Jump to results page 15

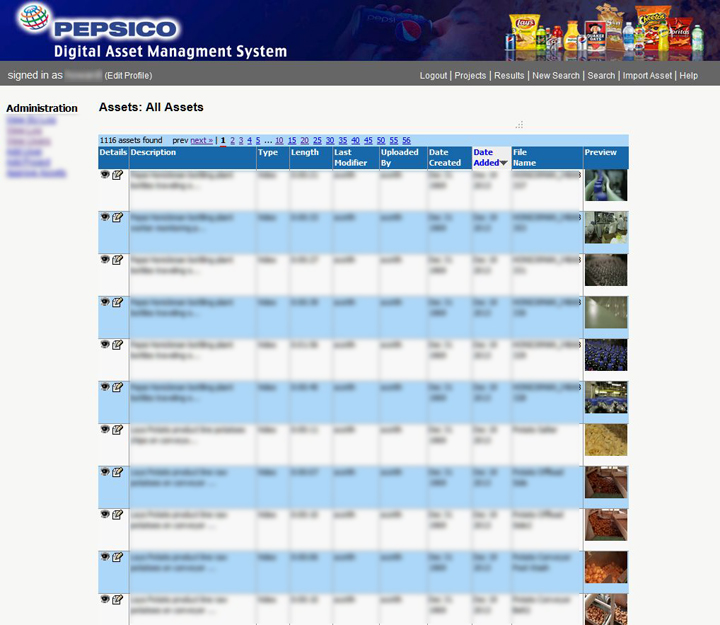tap(292, 141)
